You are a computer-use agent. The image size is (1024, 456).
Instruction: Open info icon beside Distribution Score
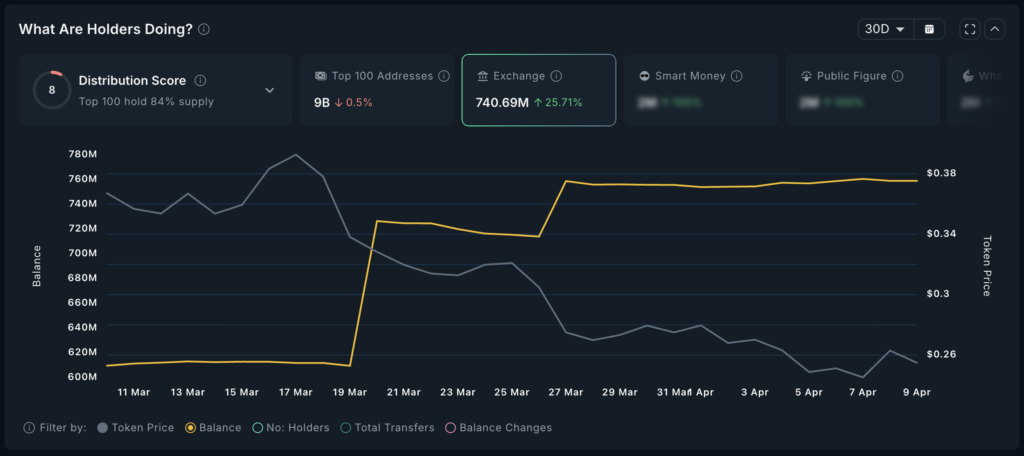(x=200, y=80)
